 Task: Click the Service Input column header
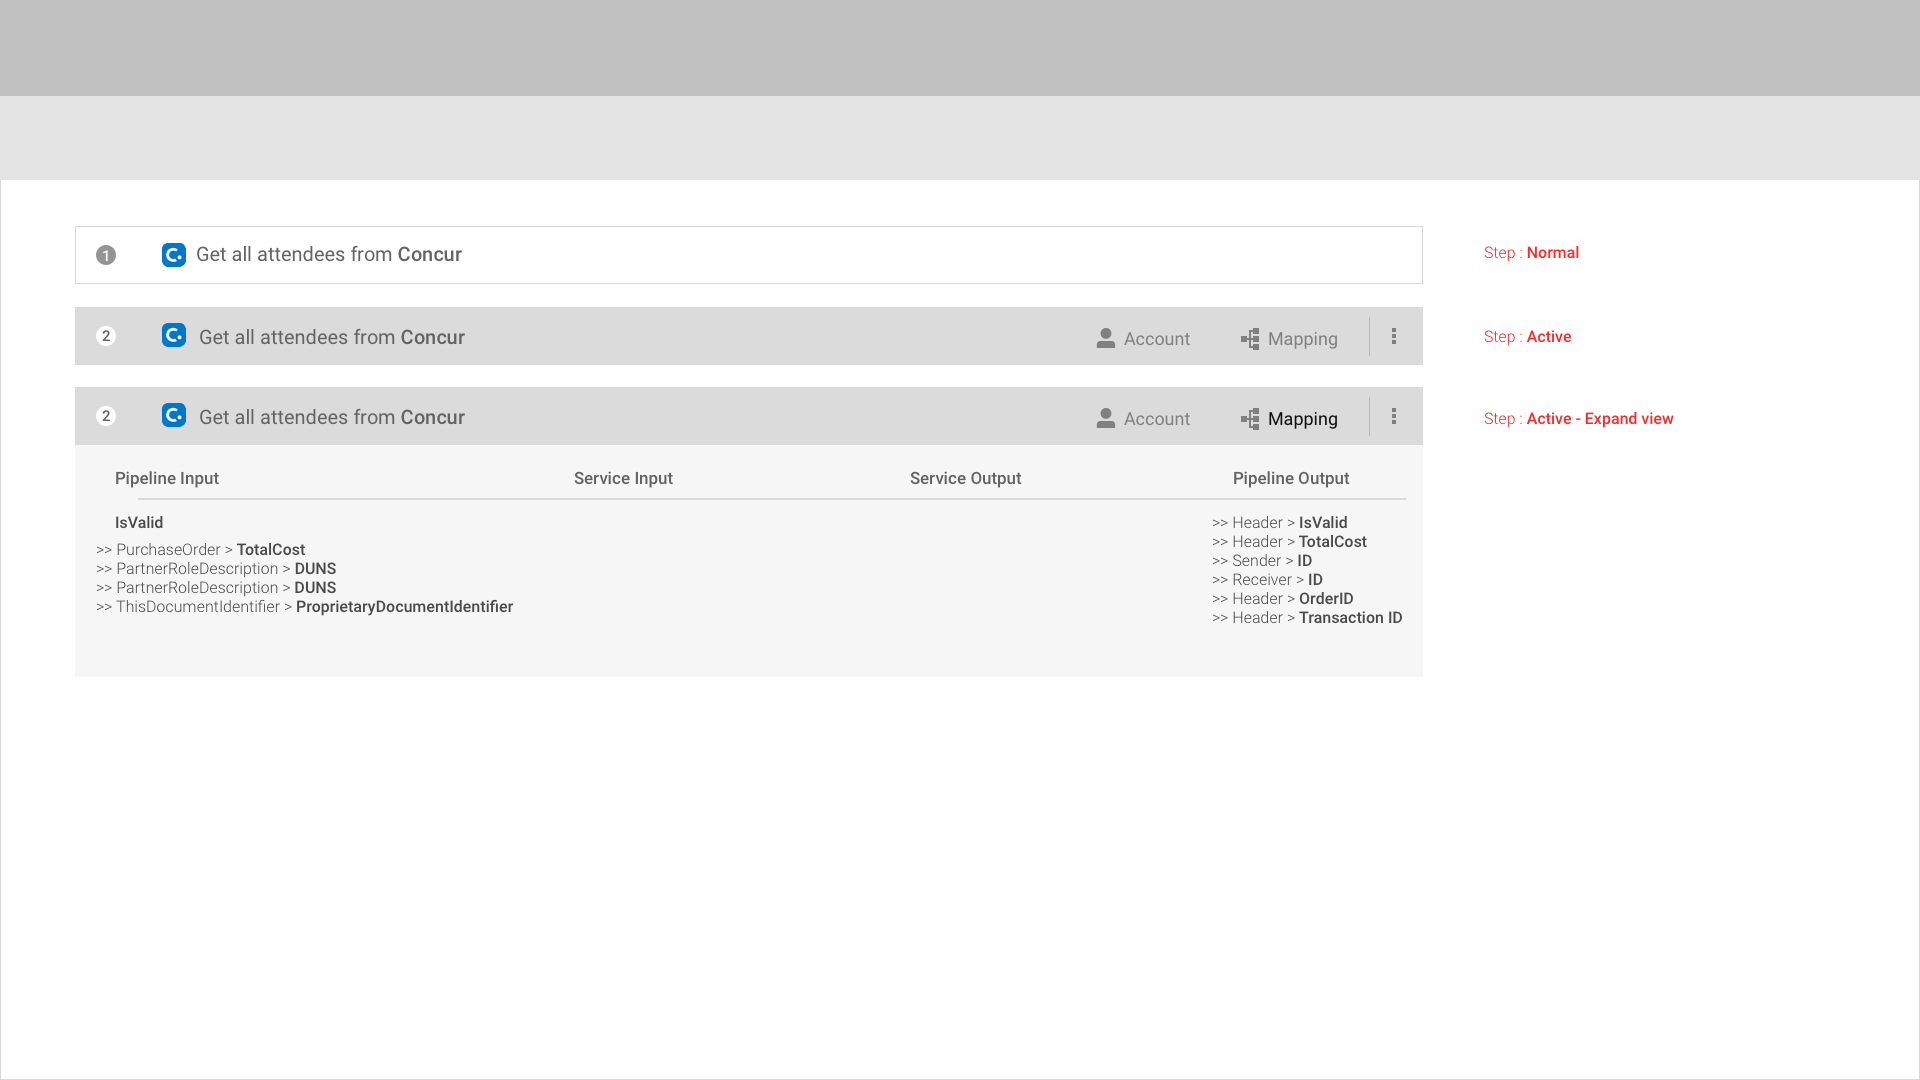coord(623,478)
